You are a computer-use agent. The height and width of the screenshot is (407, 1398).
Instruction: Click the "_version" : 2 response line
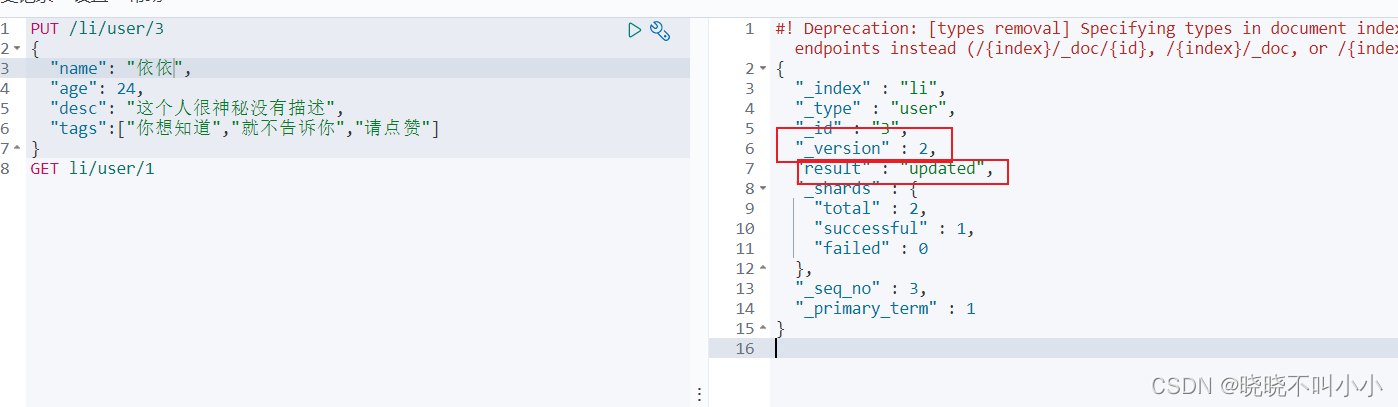[x=866, y=149]
